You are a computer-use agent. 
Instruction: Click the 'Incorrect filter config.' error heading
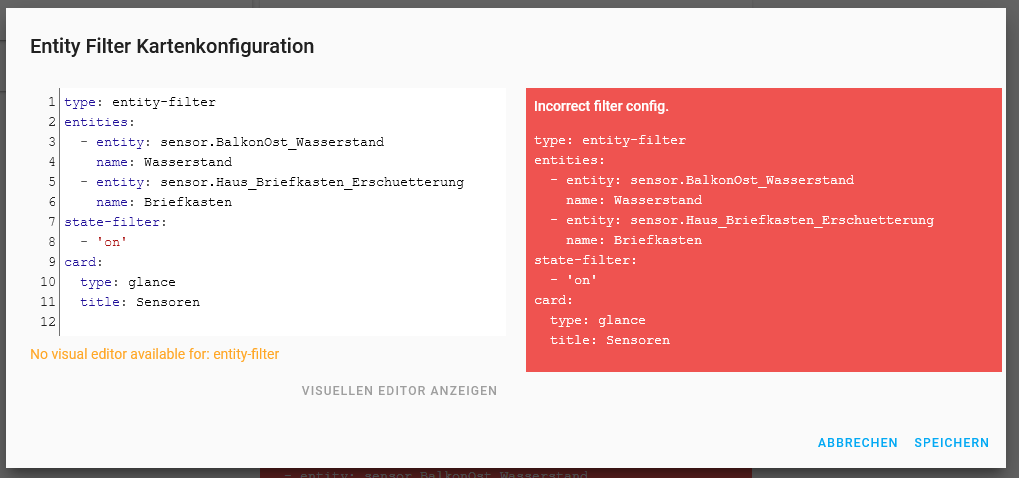601,106
